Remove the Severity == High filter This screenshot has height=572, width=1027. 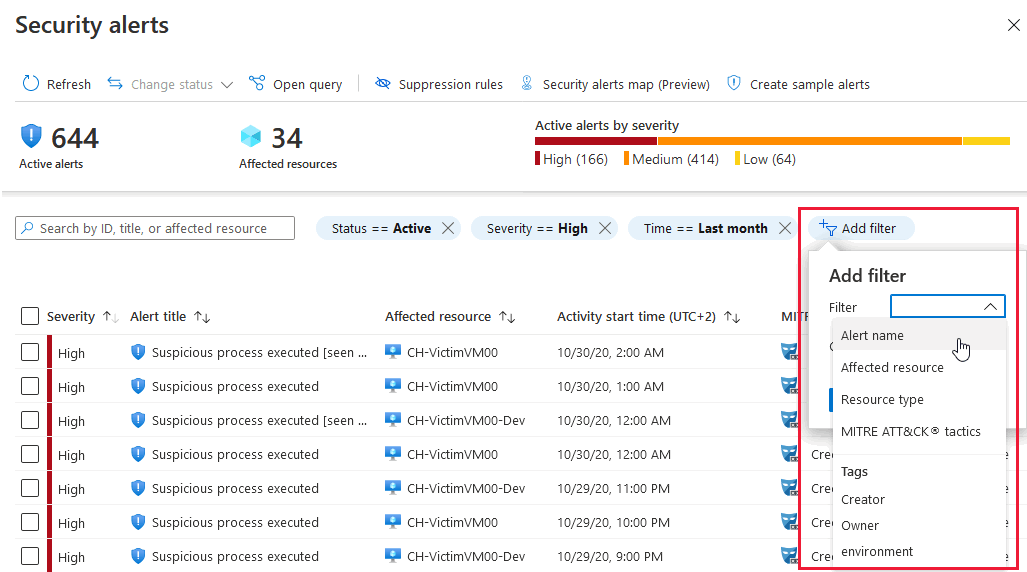coord(605,228)
